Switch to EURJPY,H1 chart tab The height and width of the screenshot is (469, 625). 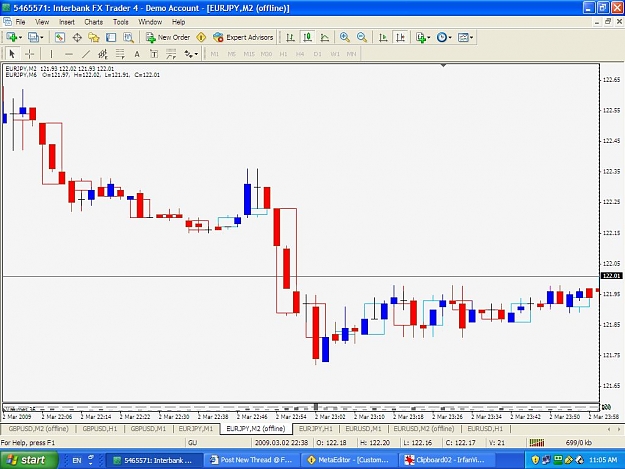(x=315, y=429)
